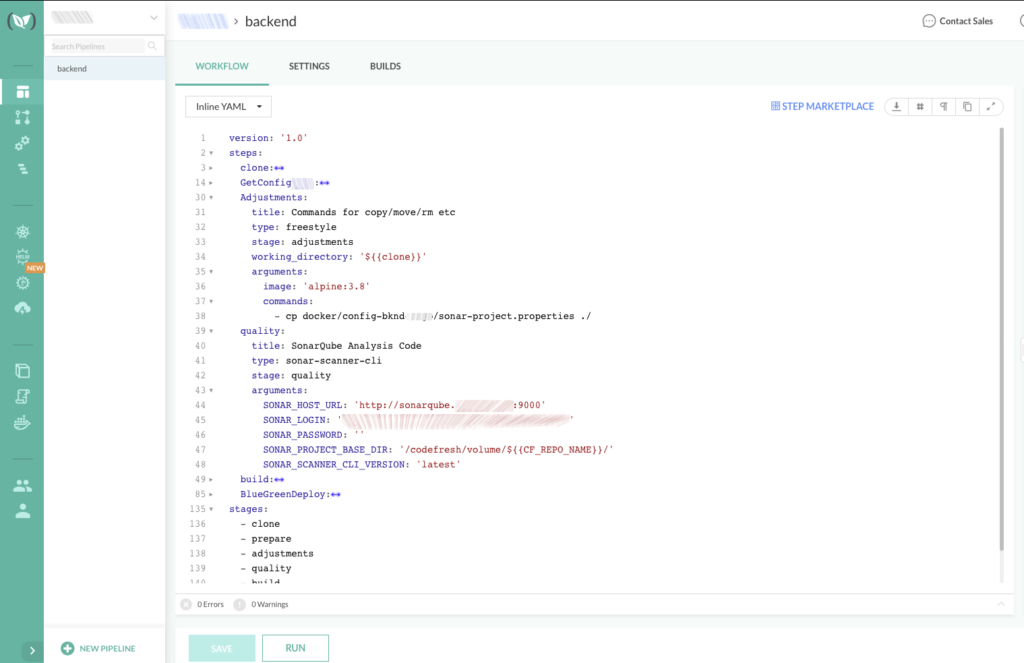Open the Kubernetes wheel icon in sidebar
This screenshot has height=663, width=1024.
pyautogui.click(x=23, y=231)
